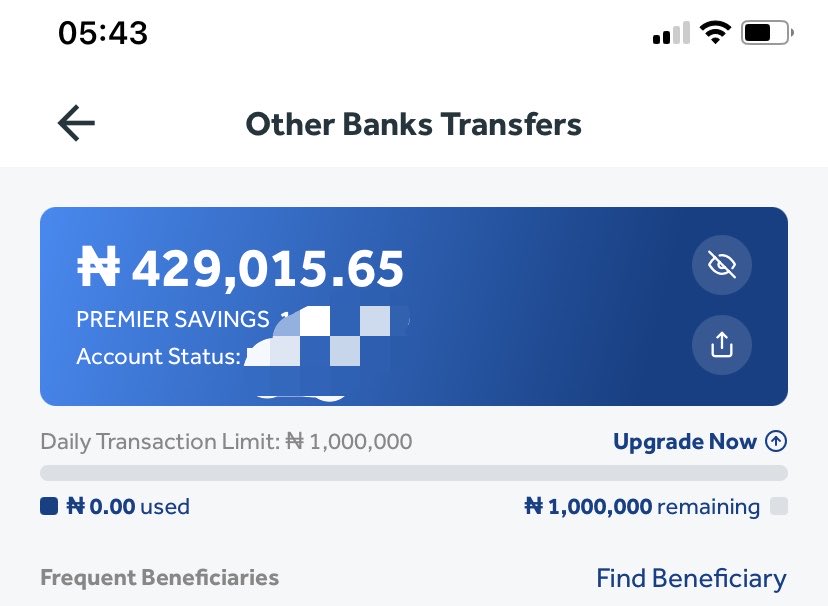
Task: Tap the Upgrade Now arrow circle icon
Action: pos(776,441)
